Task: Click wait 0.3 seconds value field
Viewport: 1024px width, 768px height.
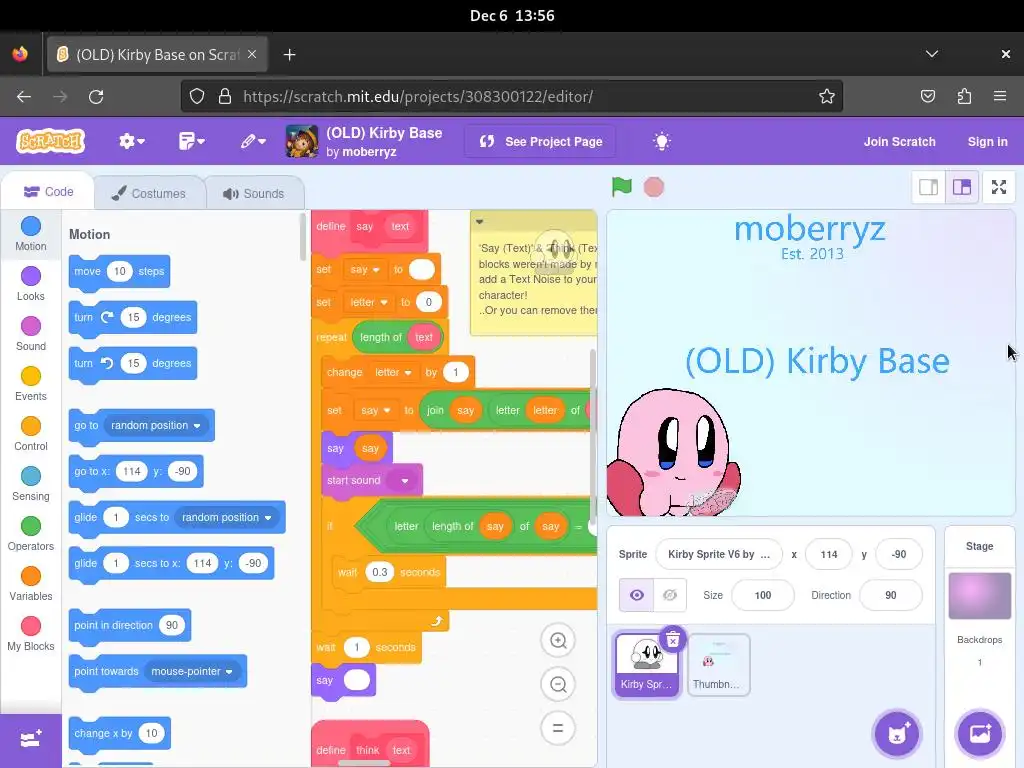Action: point(379,572)
